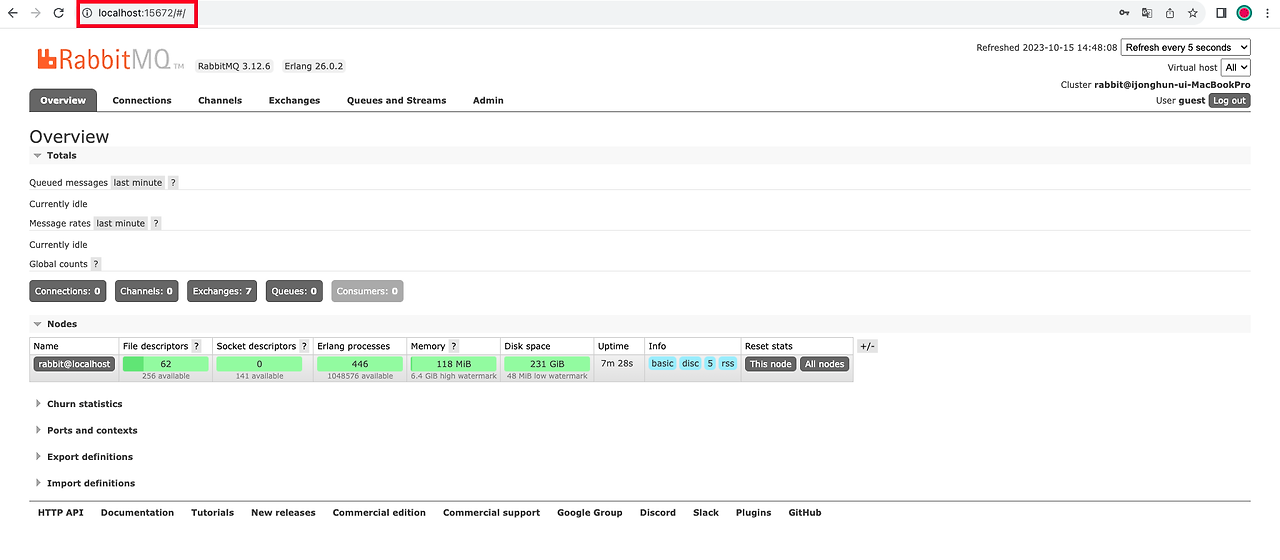Open the GitHub footer link
1280x560 pixels.
click(805, 512)
